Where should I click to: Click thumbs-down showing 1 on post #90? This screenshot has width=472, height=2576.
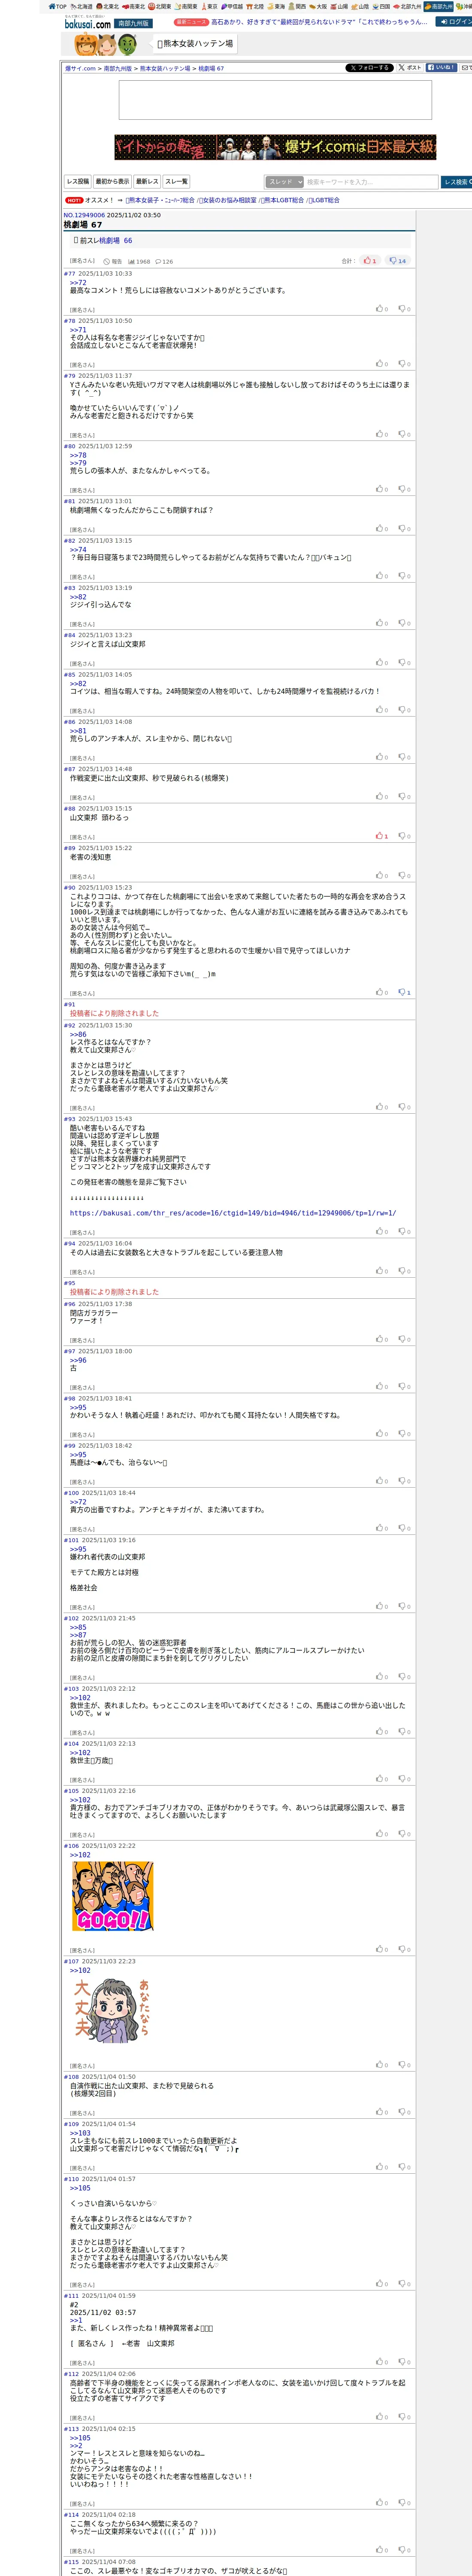[404, 992]
